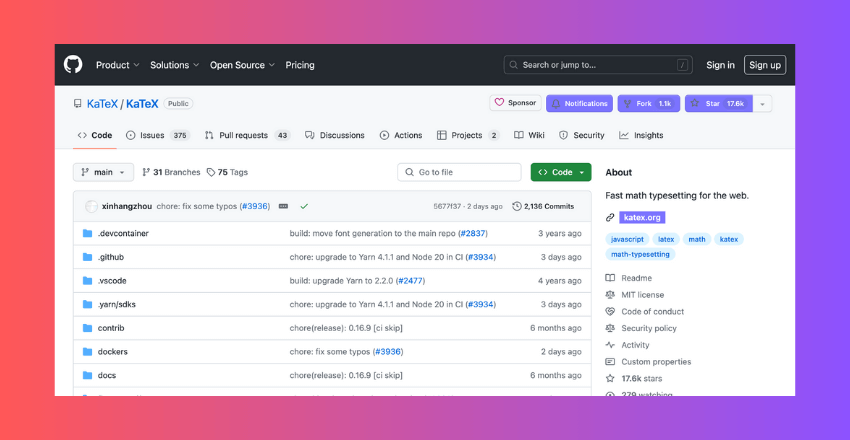View the 75 Tags link
The image size is (850, 440).
[227, 172]
